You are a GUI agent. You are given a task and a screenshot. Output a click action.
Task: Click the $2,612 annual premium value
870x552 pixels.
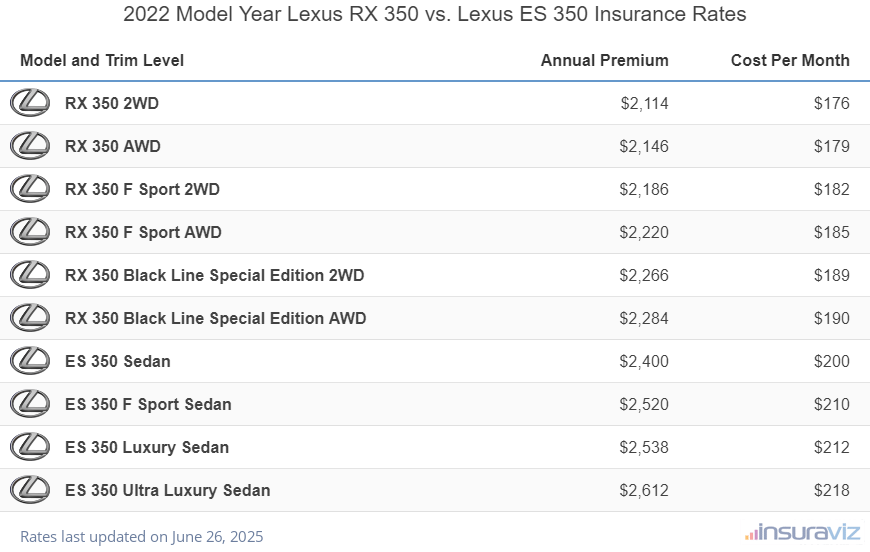(x=644, y=490)
